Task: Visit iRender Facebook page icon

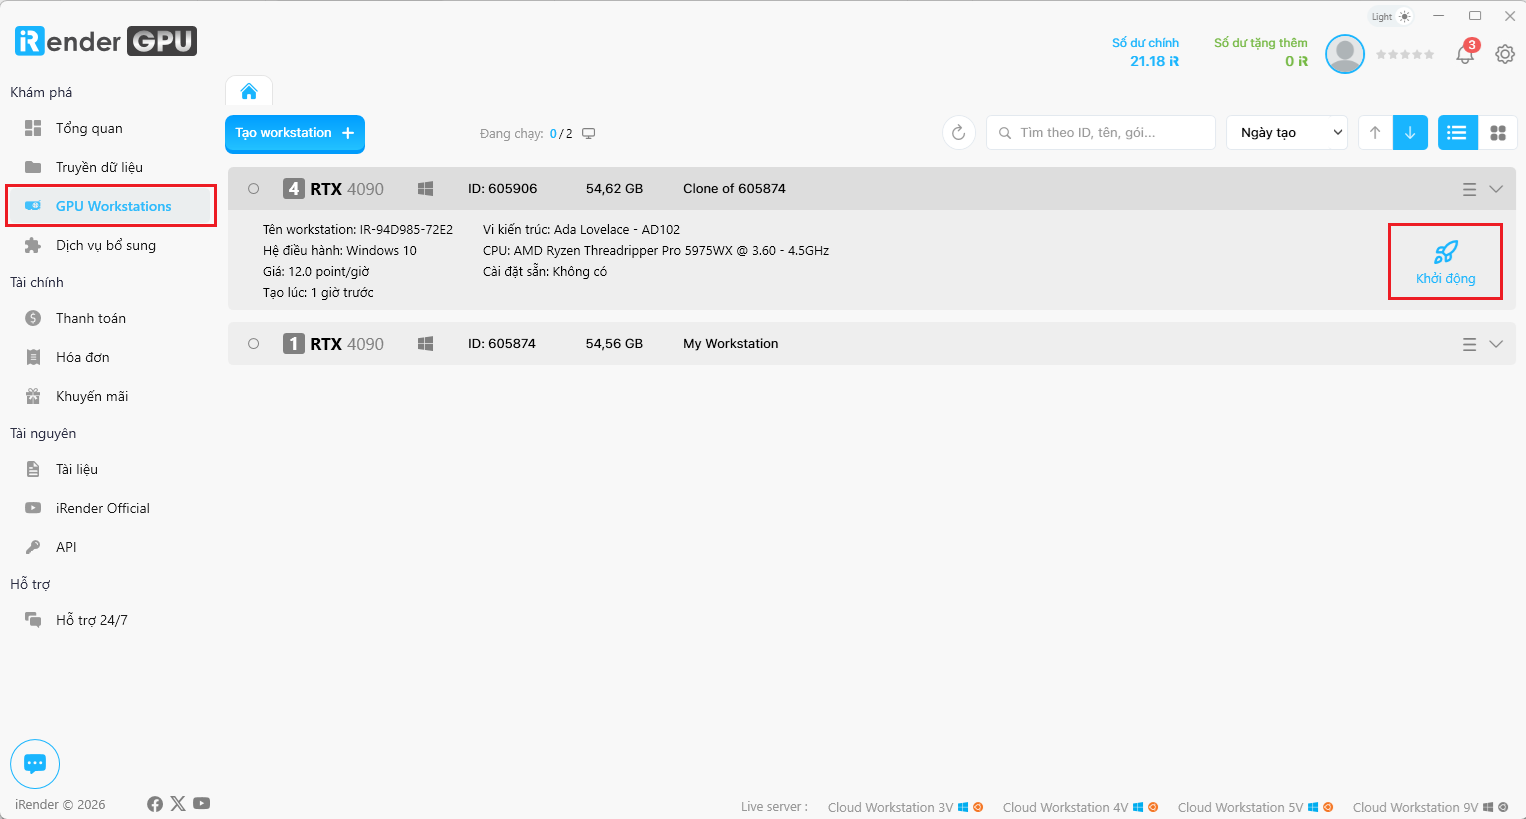Action: click(x=155, y=804)
